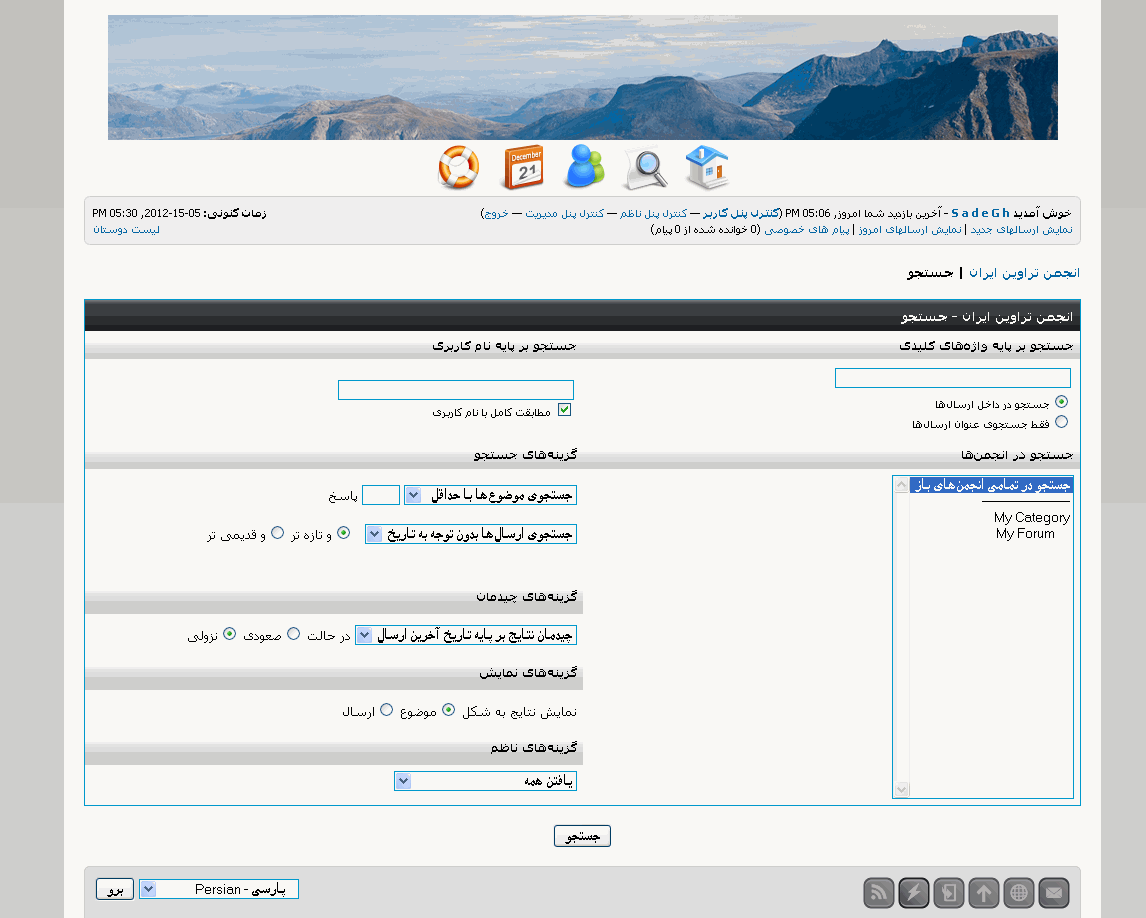Screen dimensions: 1146x918
Task: Open 'جستجوی ارسال‌ها بدون توجه به تاریخ' dropdown
Action: point(471,534)
